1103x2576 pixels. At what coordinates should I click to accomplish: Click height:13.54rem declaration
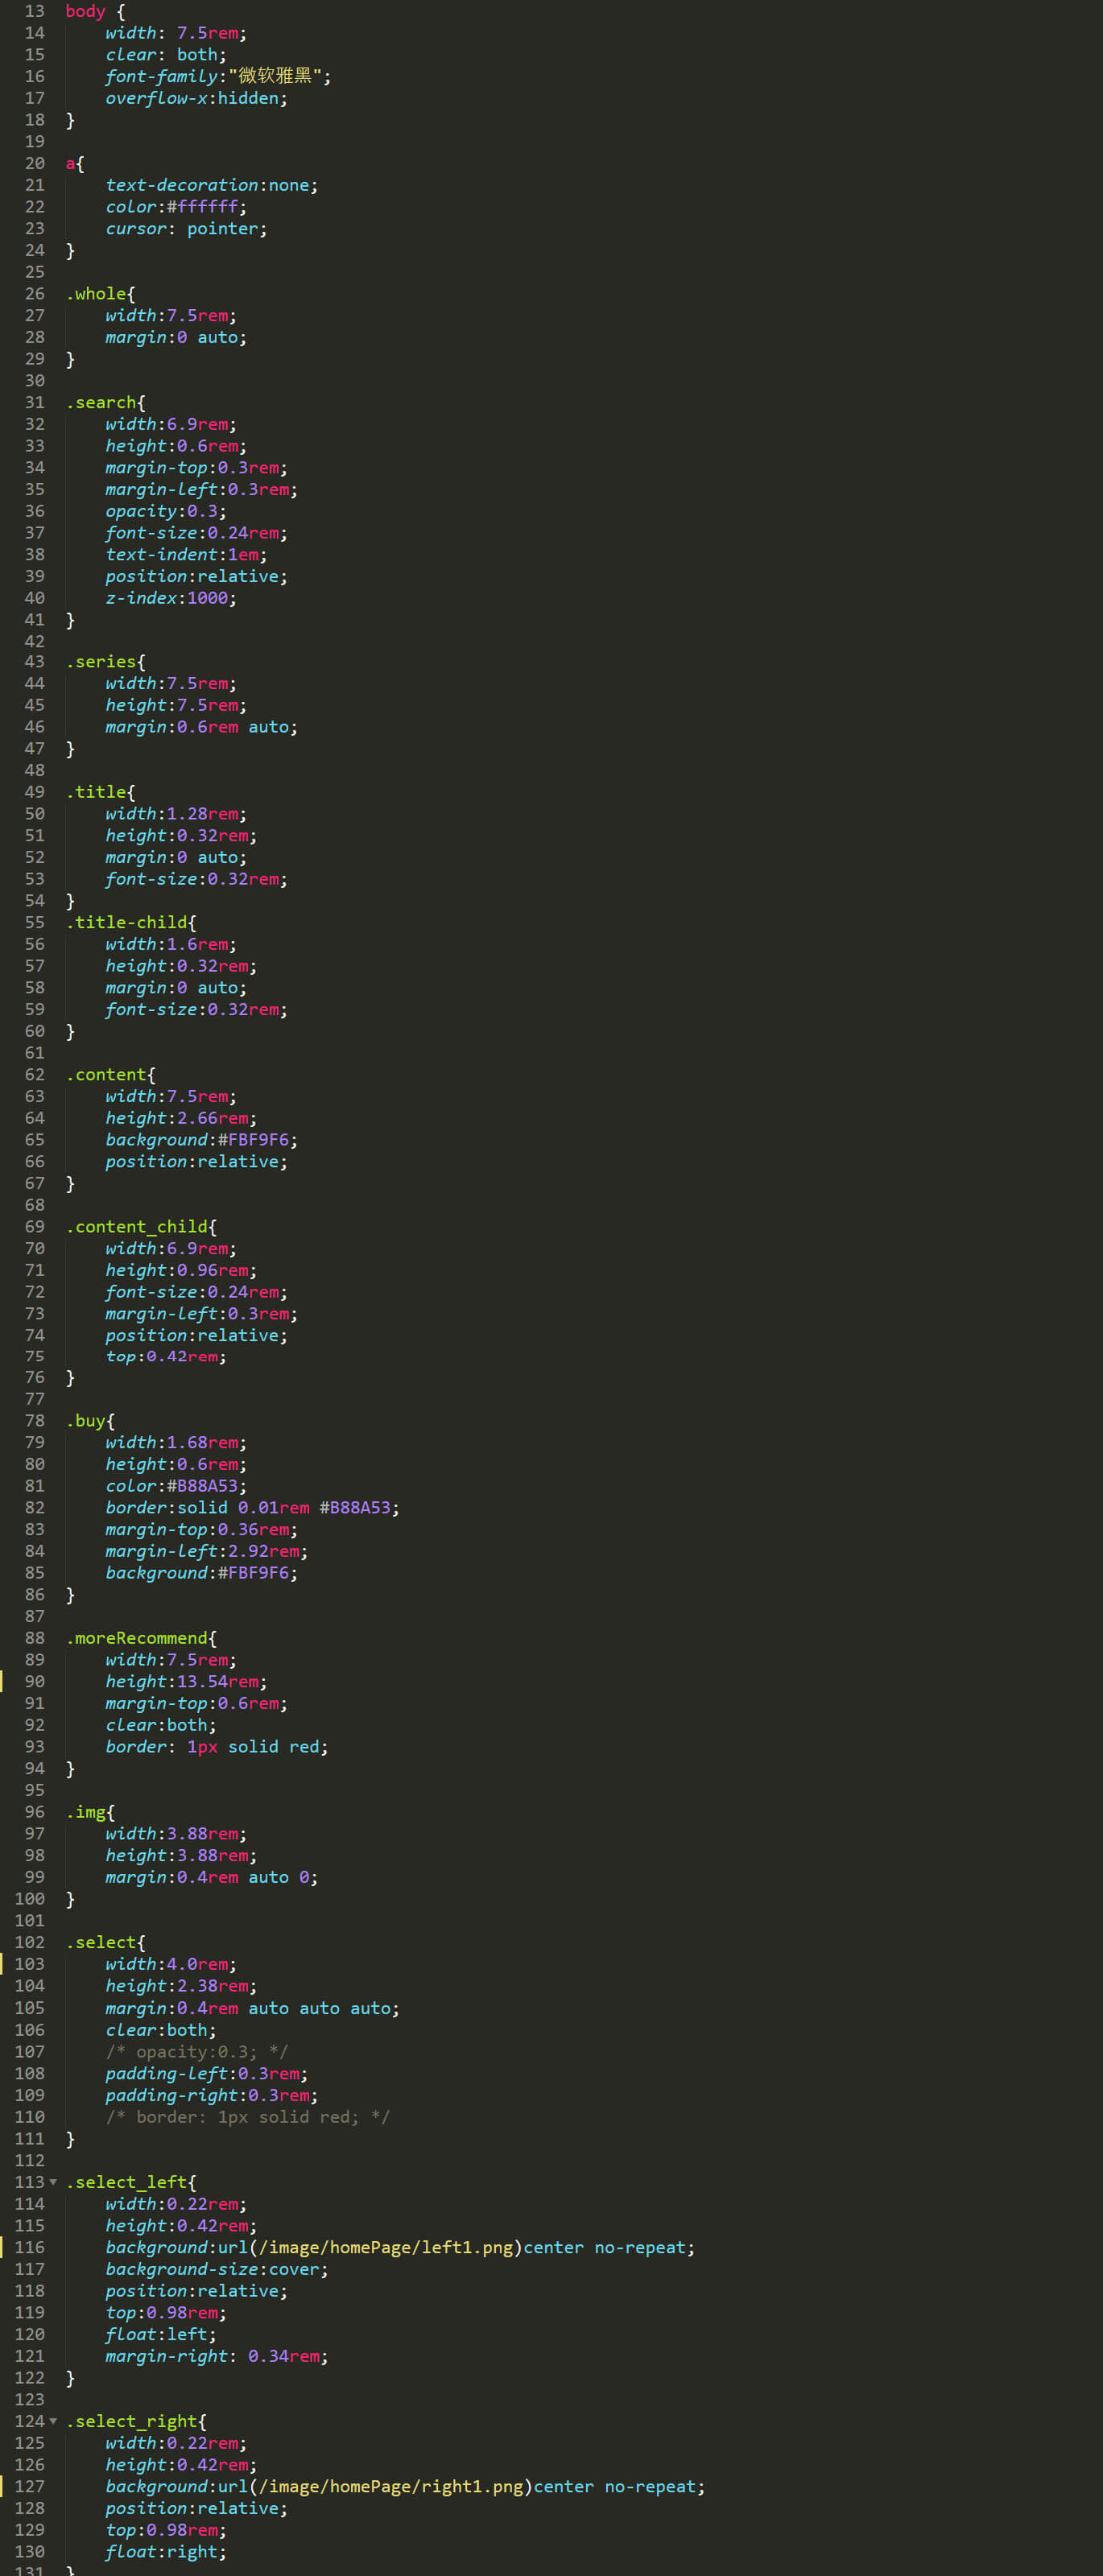[x=186, y=1682]
